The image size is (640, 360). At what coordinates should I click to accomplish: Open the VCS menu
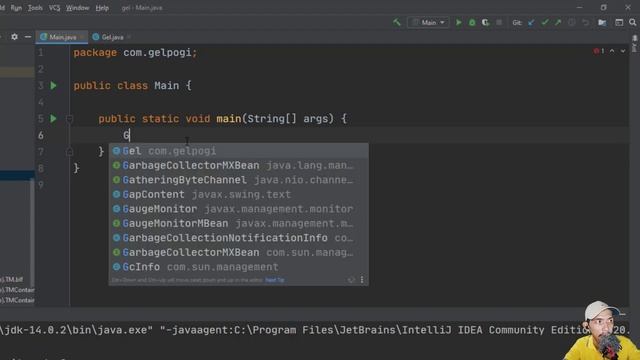[54, 8]
